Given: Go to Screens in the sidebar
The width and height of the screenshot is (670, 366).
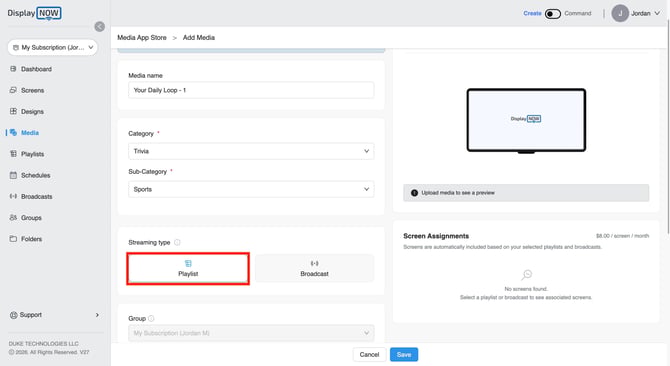Looking at the screenshot, I should click(32, 90).
